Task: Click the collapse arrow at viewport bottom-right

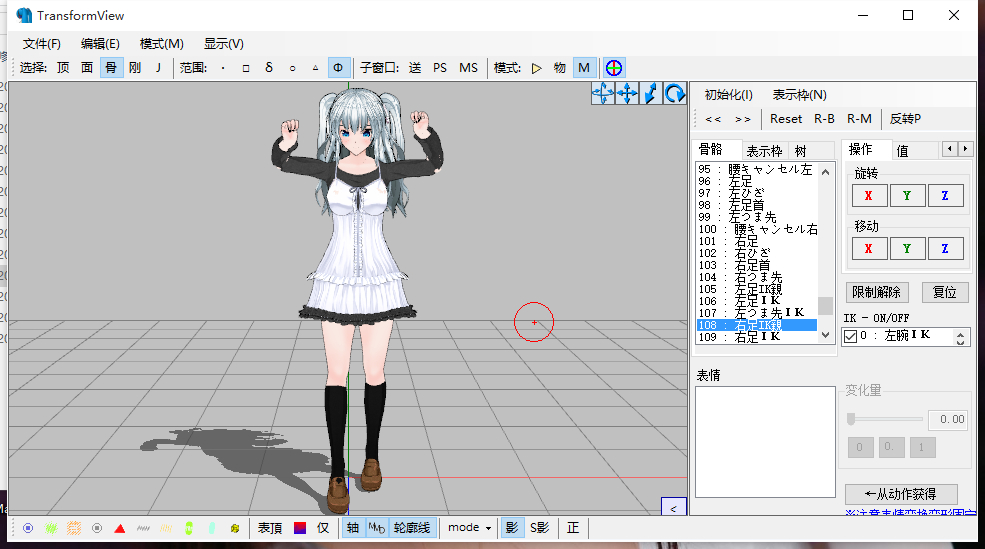Action: (x=673, y=509)
